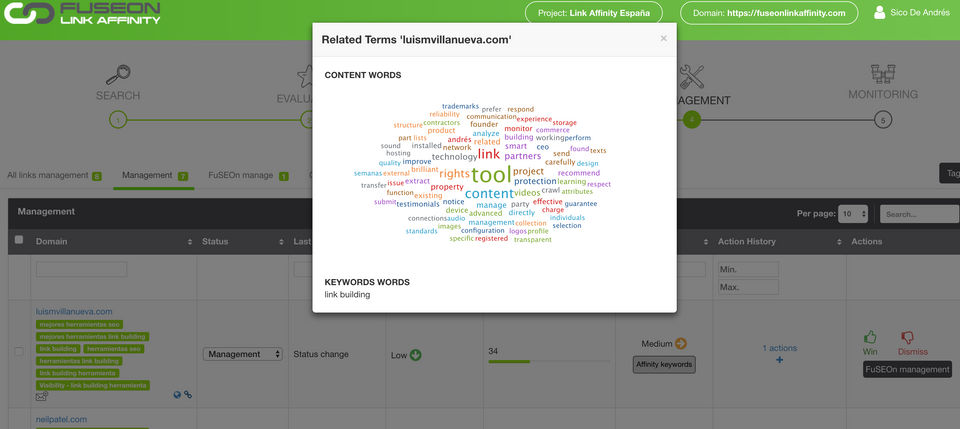Click the 'mejores herramientas seo' tag

(80, 324)
